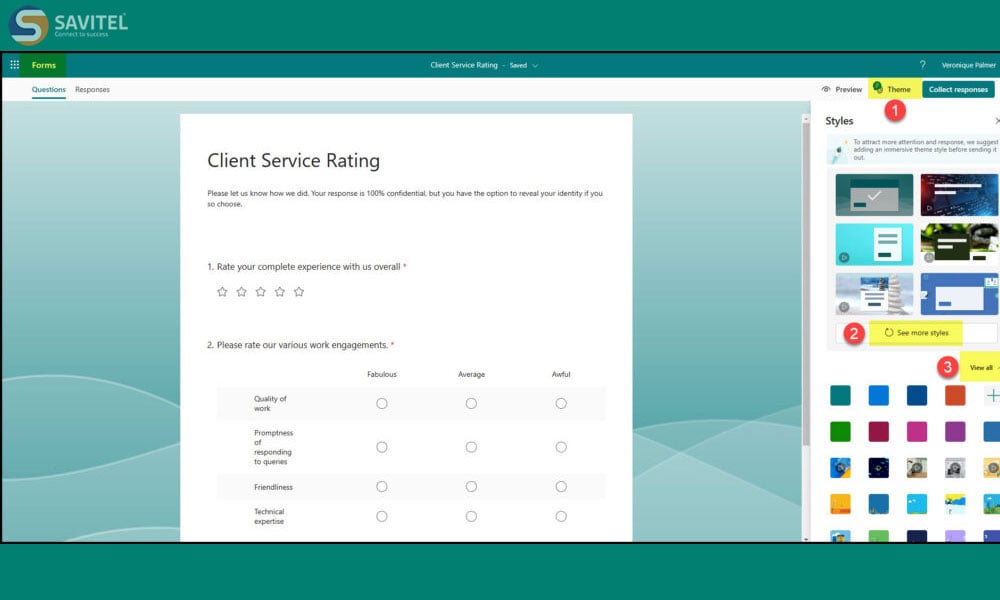The image size is (1000, 600).
Task: Expand View all themes
Action: coord(983,367)
